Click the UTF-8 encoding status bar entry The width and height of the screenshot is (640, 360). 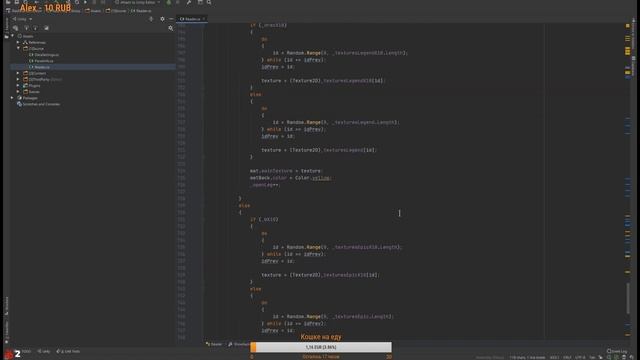tap(580, 358)
